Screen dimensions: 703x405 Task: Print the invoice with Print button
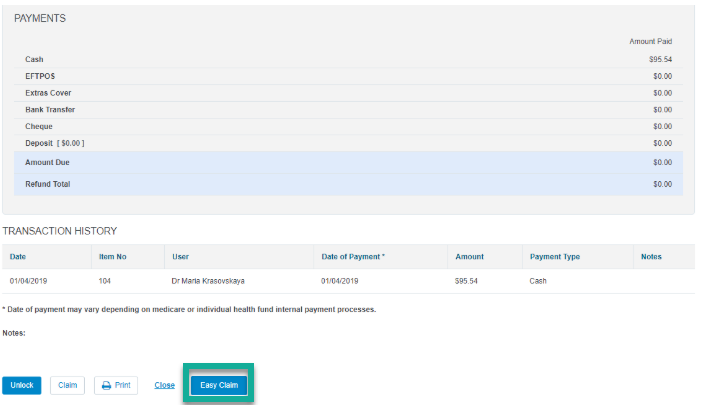point(116,385)
